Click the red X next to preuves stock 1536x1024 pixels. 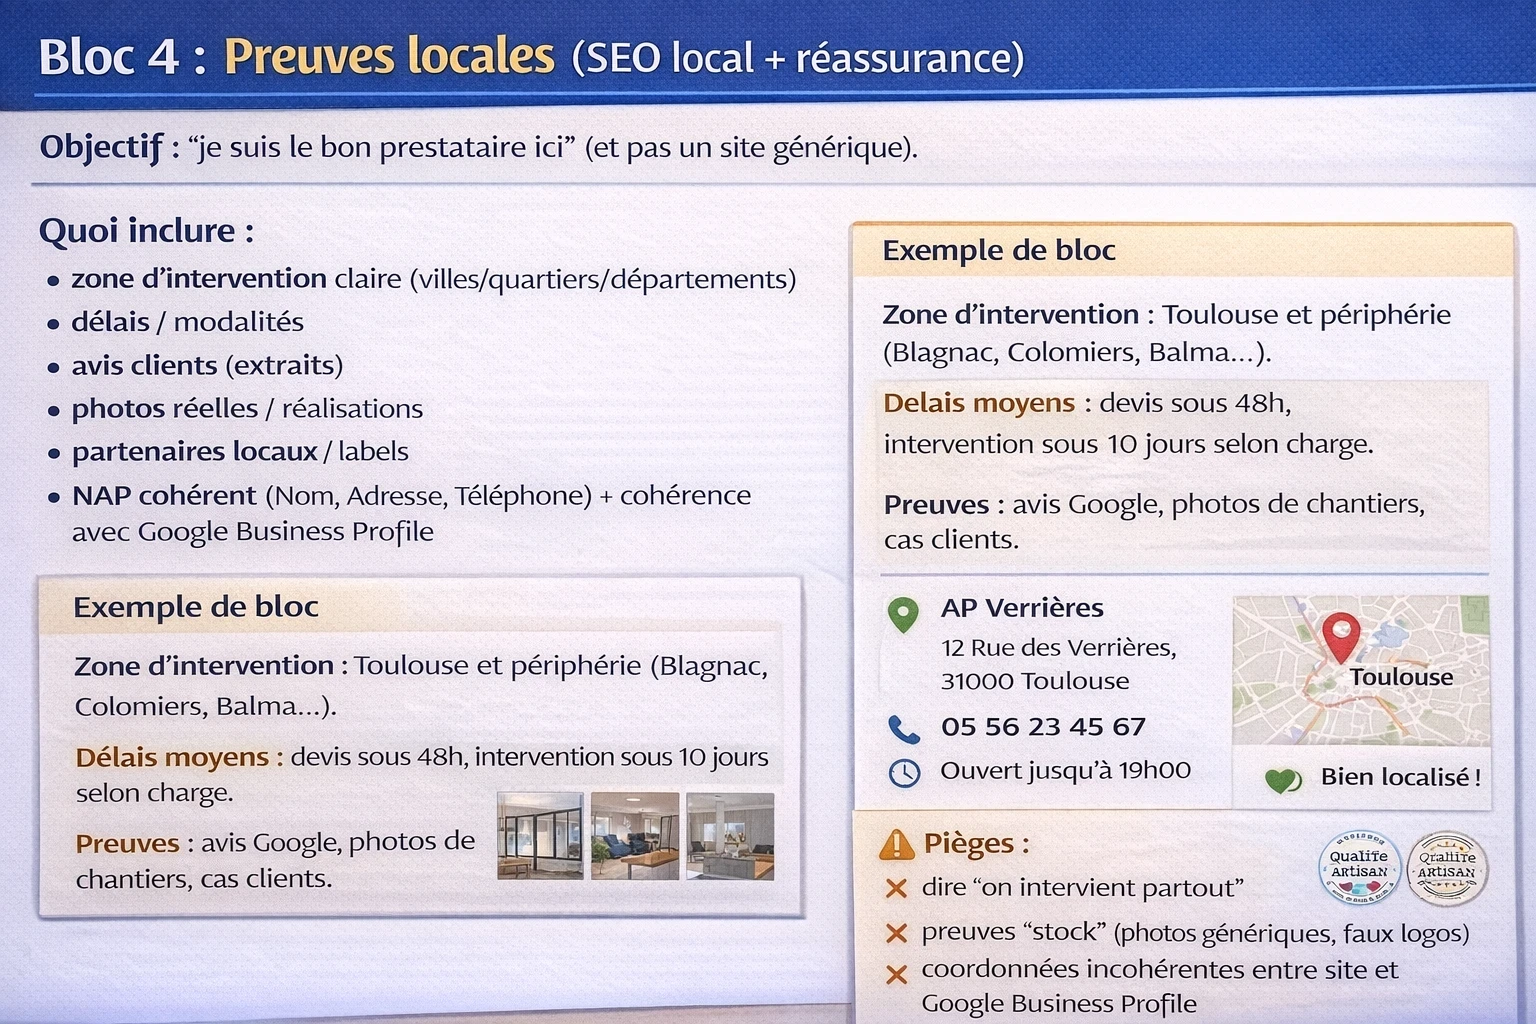pos(895,931)
